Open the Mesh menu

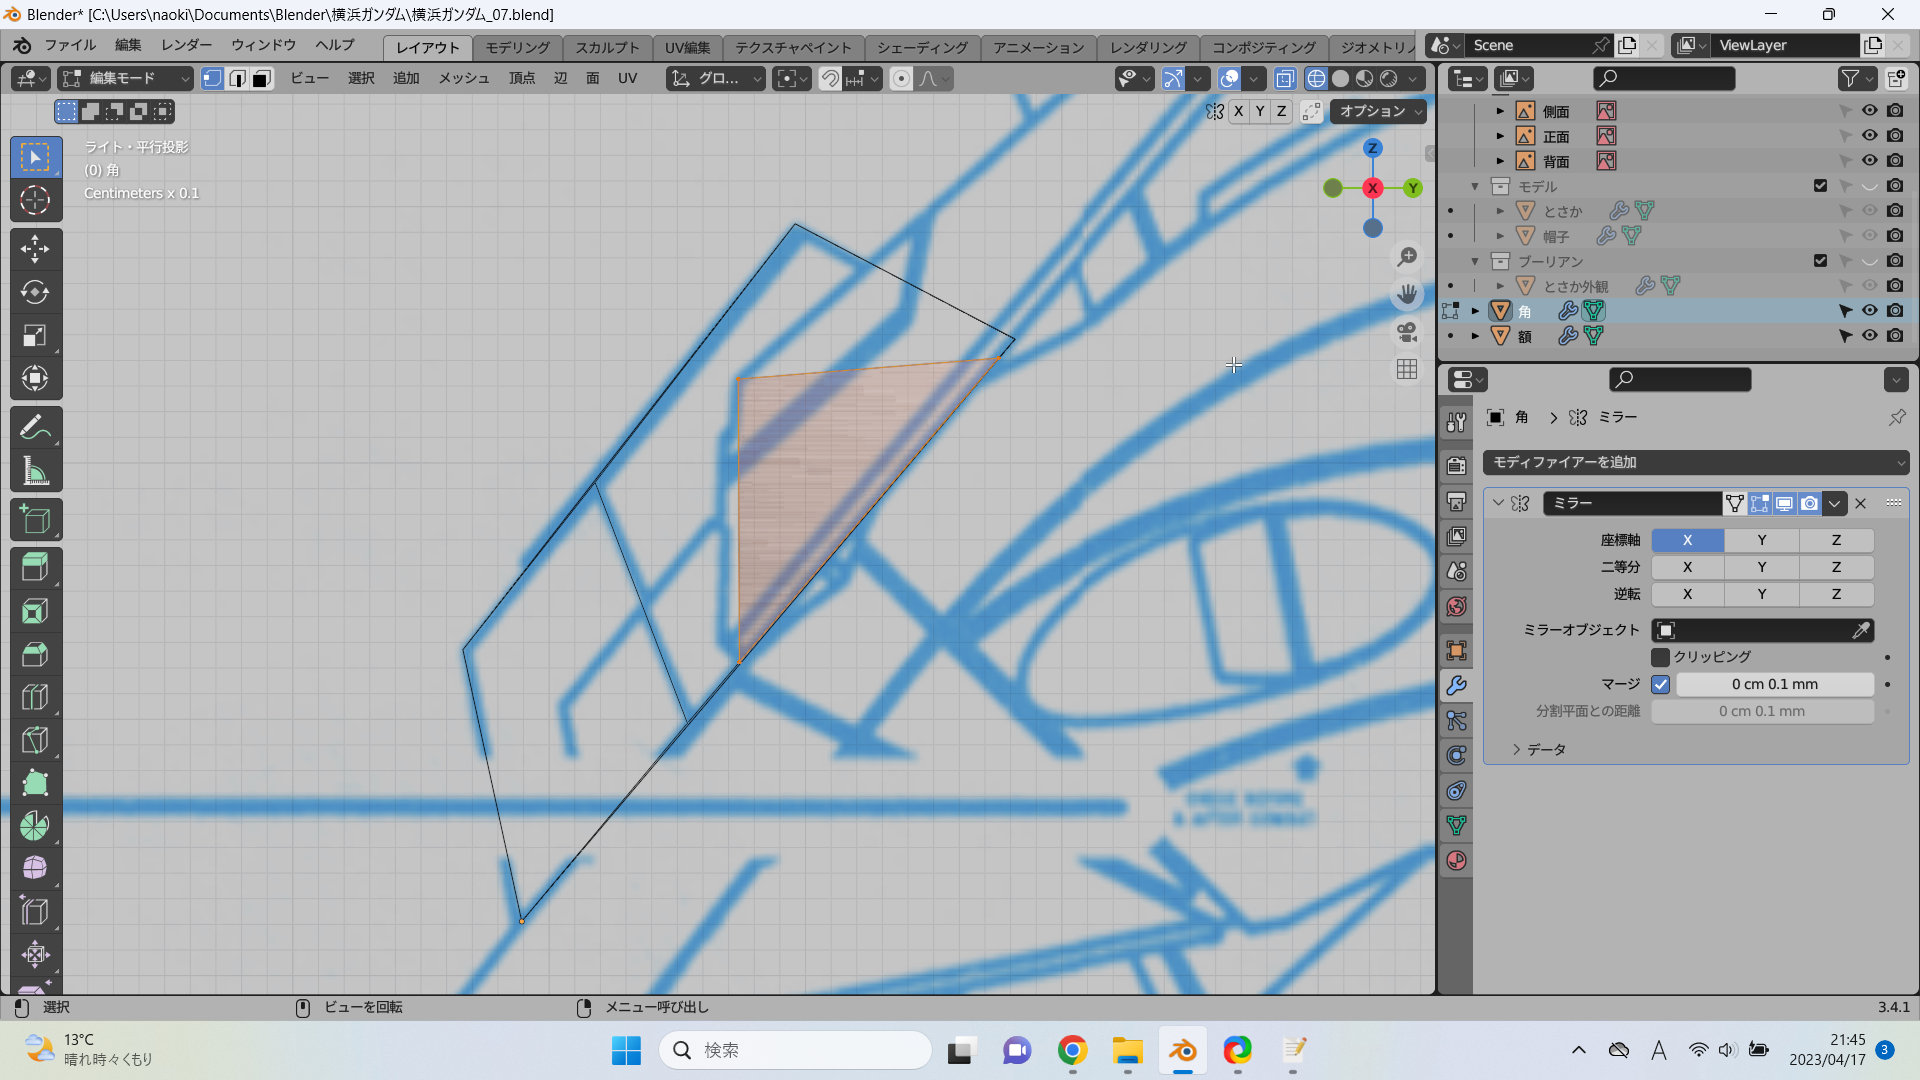pyautogui.click(x=463, y=79)
